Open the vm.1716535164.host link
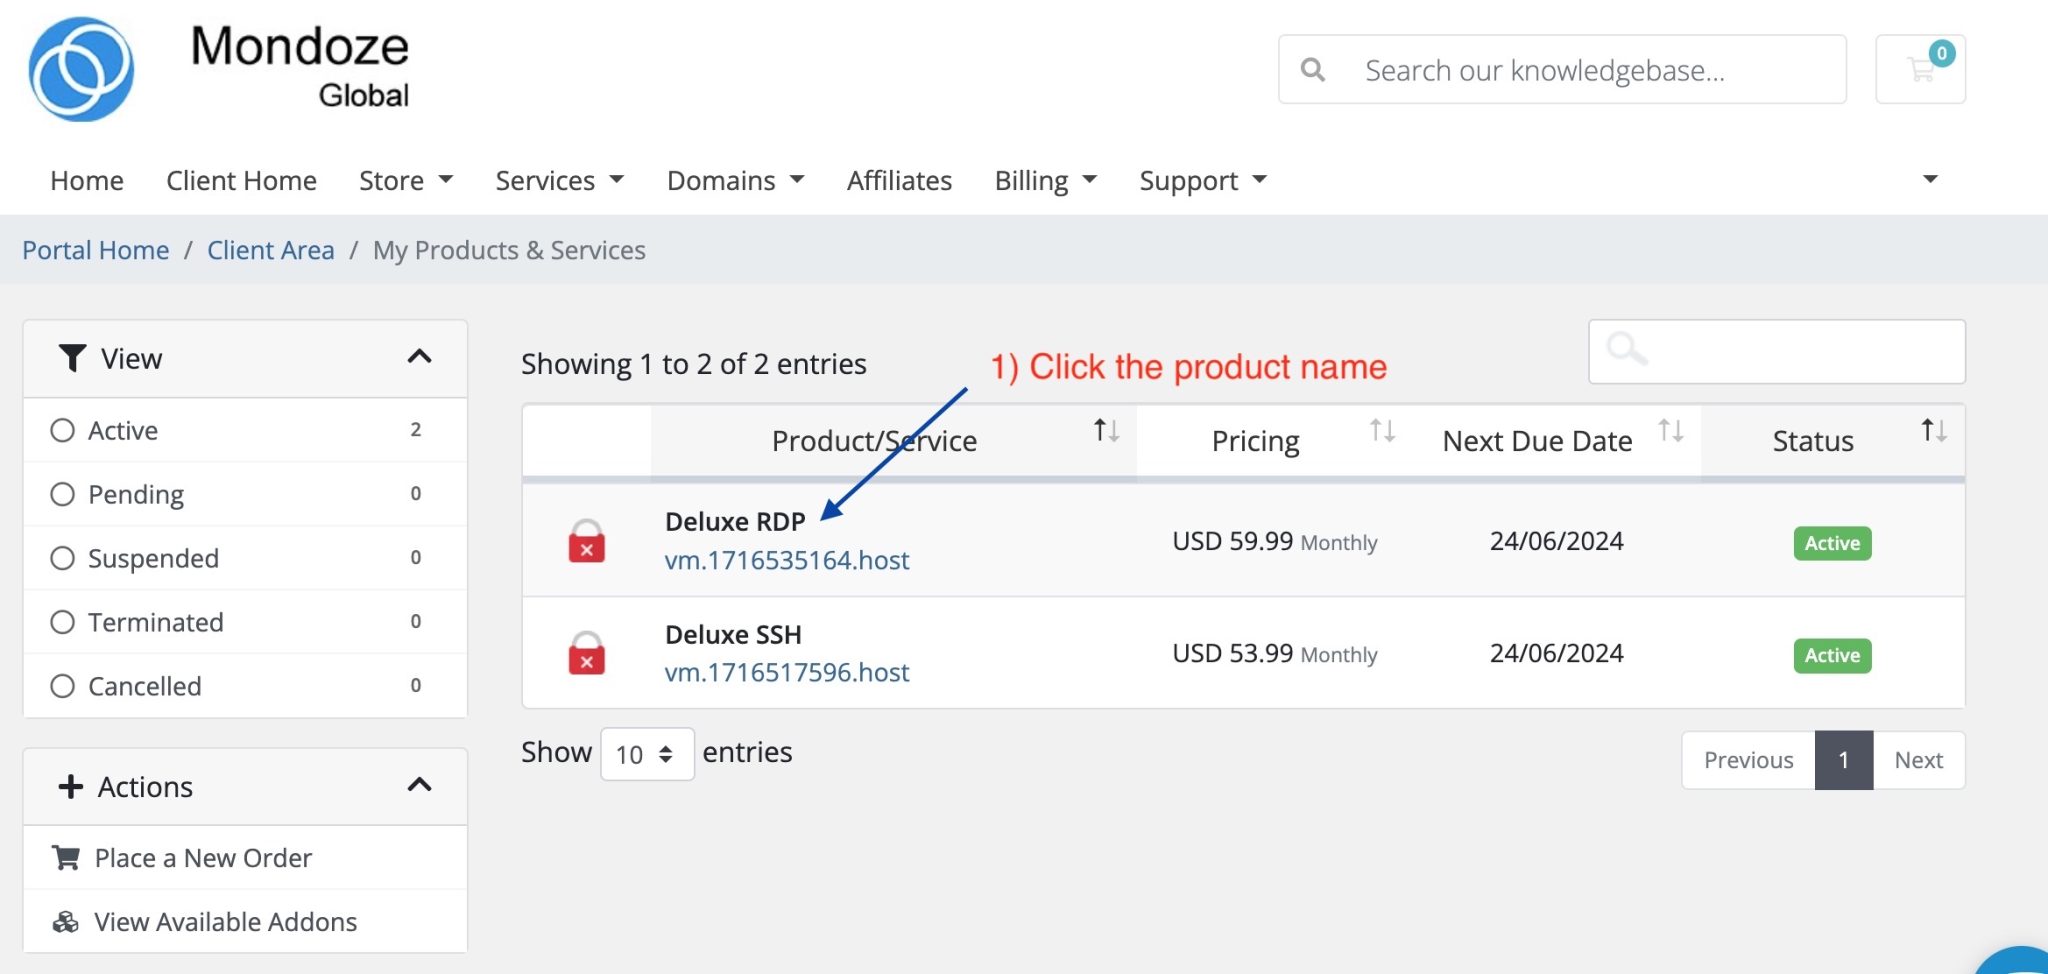 [x=787, y=560]
